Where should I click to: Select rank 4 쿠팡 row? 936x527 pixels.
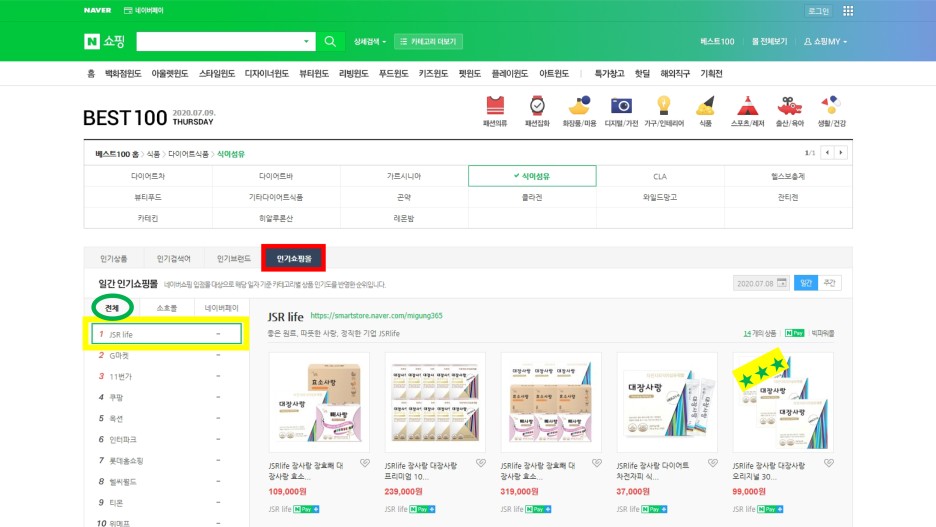(x=167, y=397)
